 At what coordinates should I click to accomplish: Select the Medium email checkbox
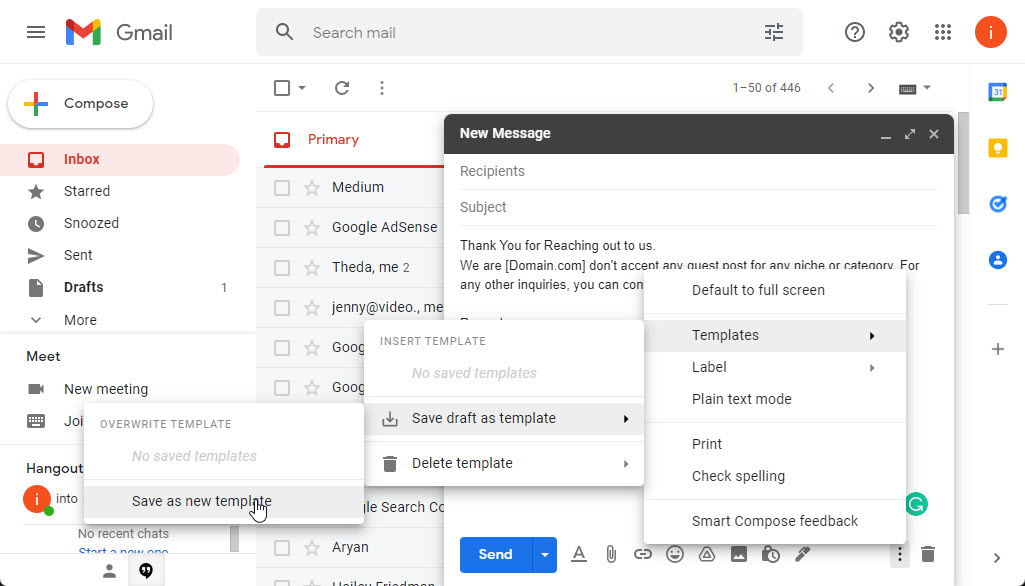click(282, 188)
